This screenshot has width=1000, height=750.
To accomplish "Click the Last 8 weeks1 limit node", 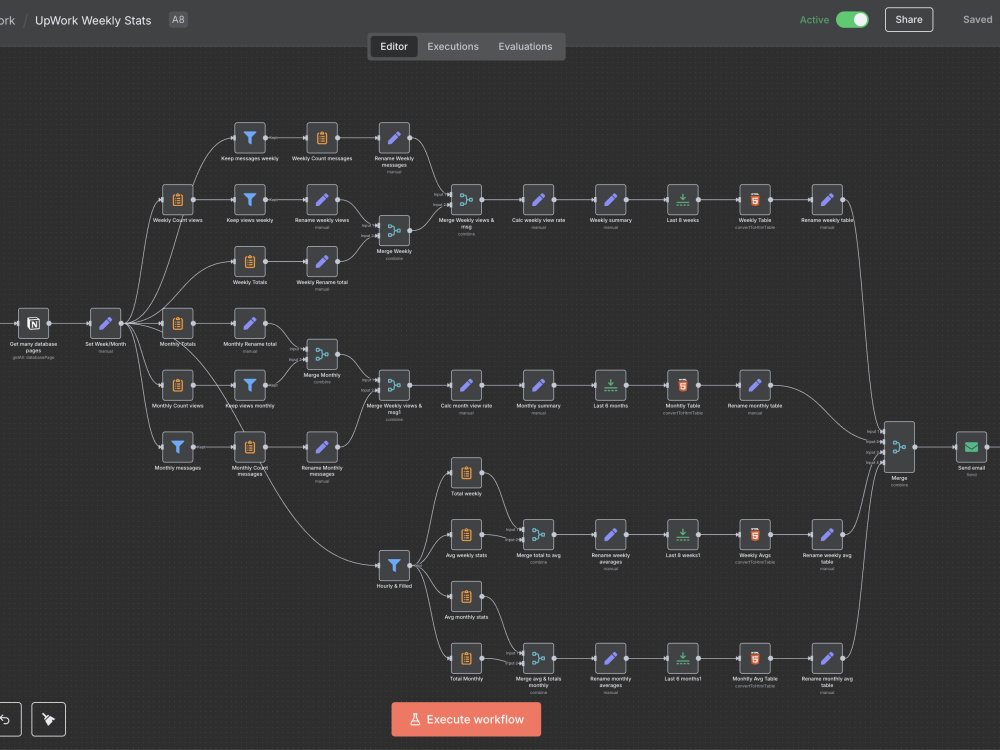I will pos(682,534).
